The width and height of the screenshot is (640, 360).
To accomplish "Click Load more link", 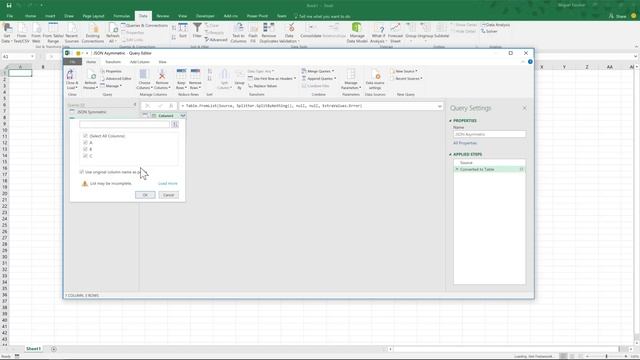I will 168,184.
